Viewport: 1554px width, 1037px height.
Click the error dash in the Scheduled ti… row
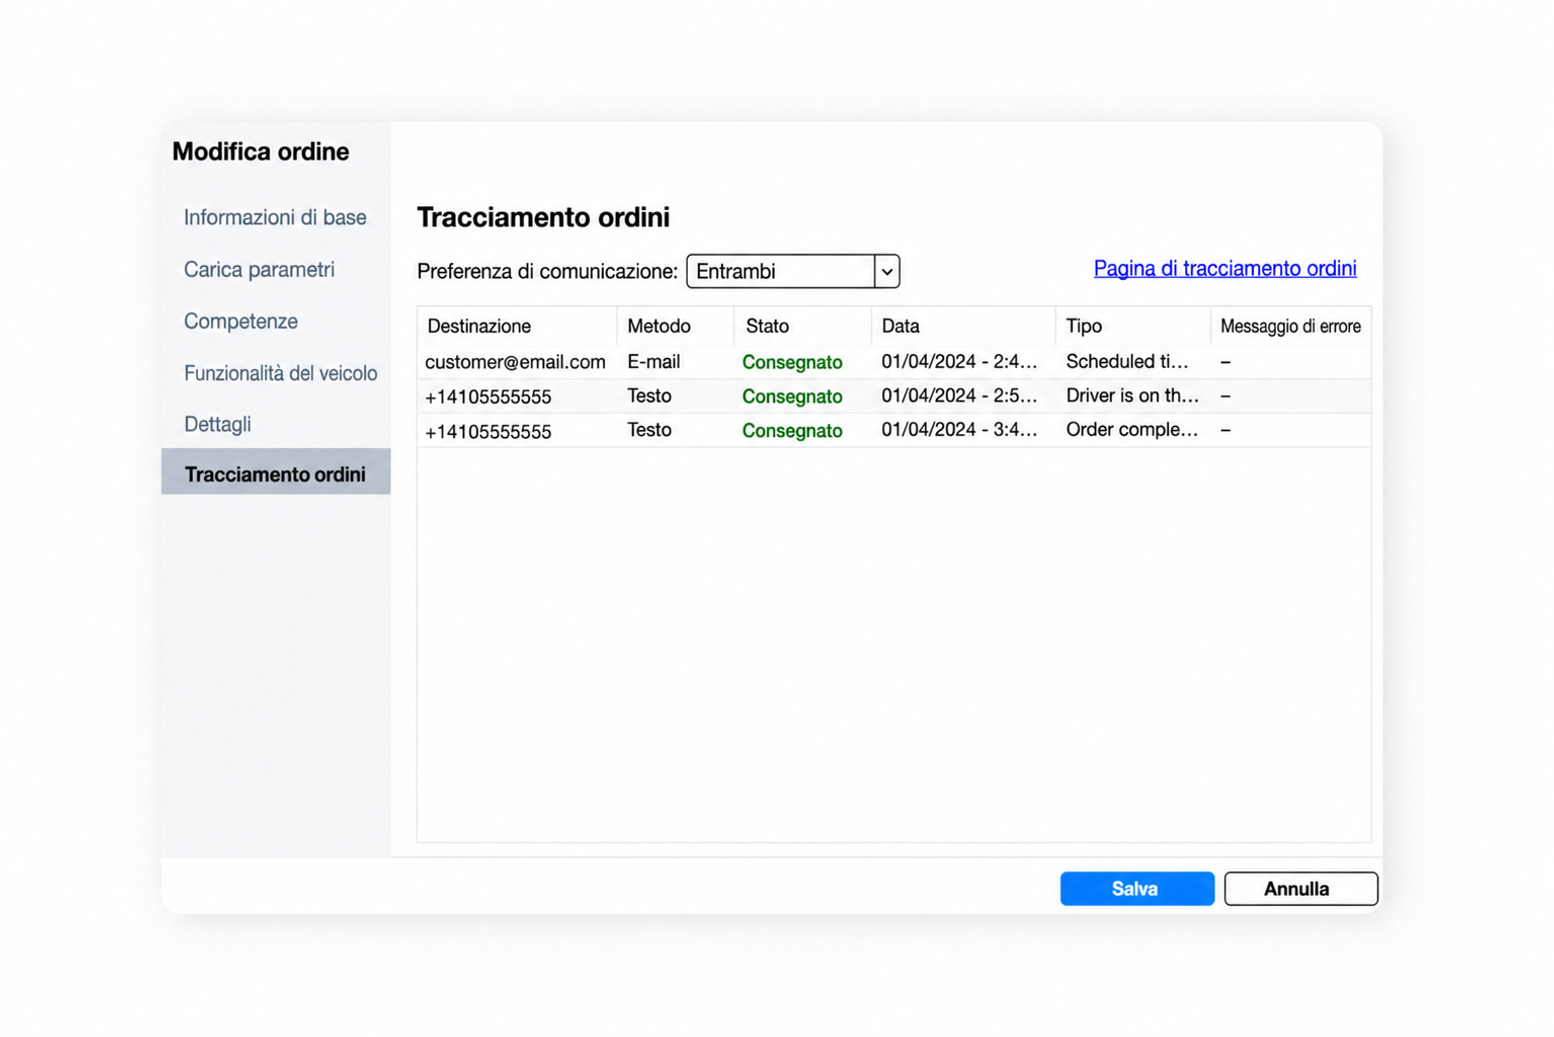[x=1225, y=362]
